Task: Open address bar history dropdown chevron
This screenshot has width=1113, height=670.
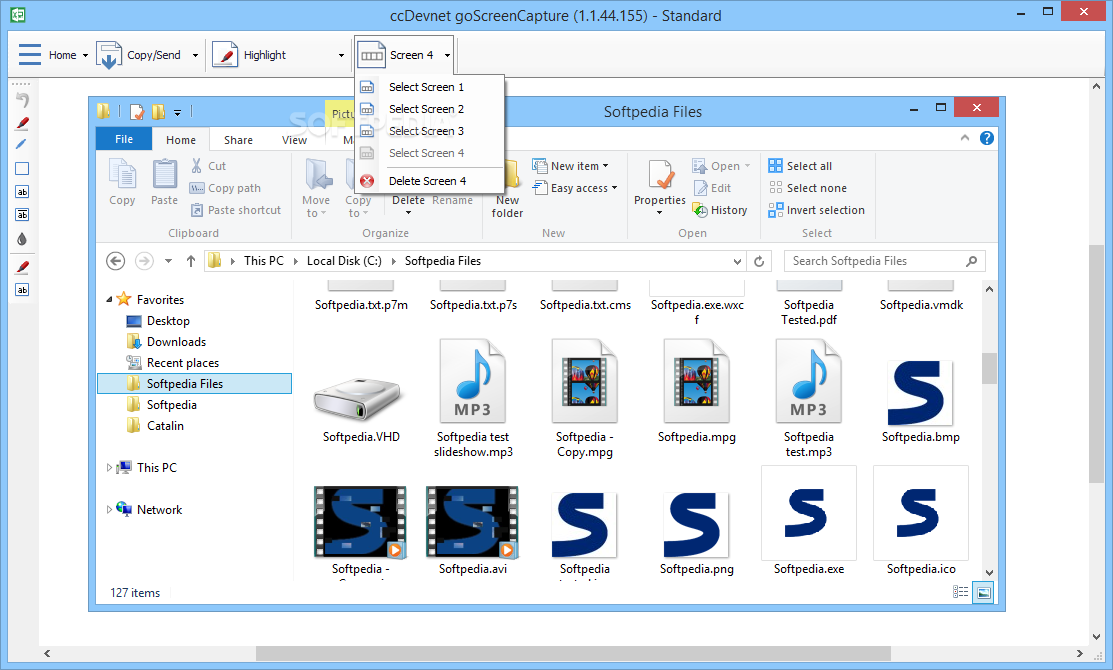Action: (x=738, y=261)
